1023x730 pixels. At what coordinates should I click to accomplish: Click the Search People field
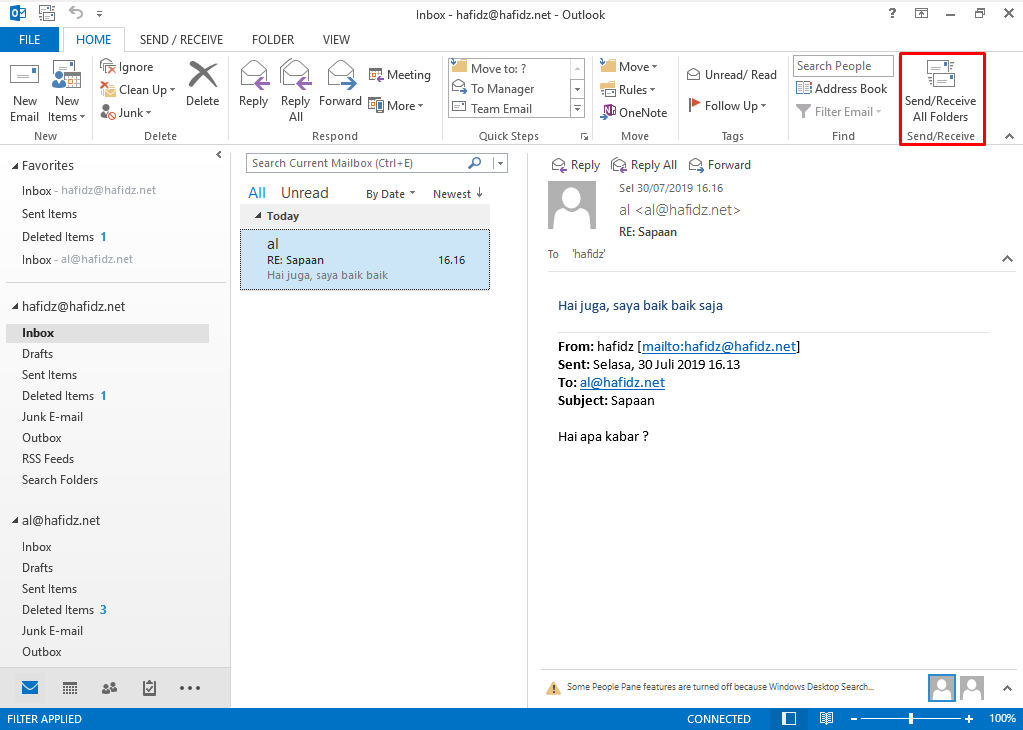843,66
